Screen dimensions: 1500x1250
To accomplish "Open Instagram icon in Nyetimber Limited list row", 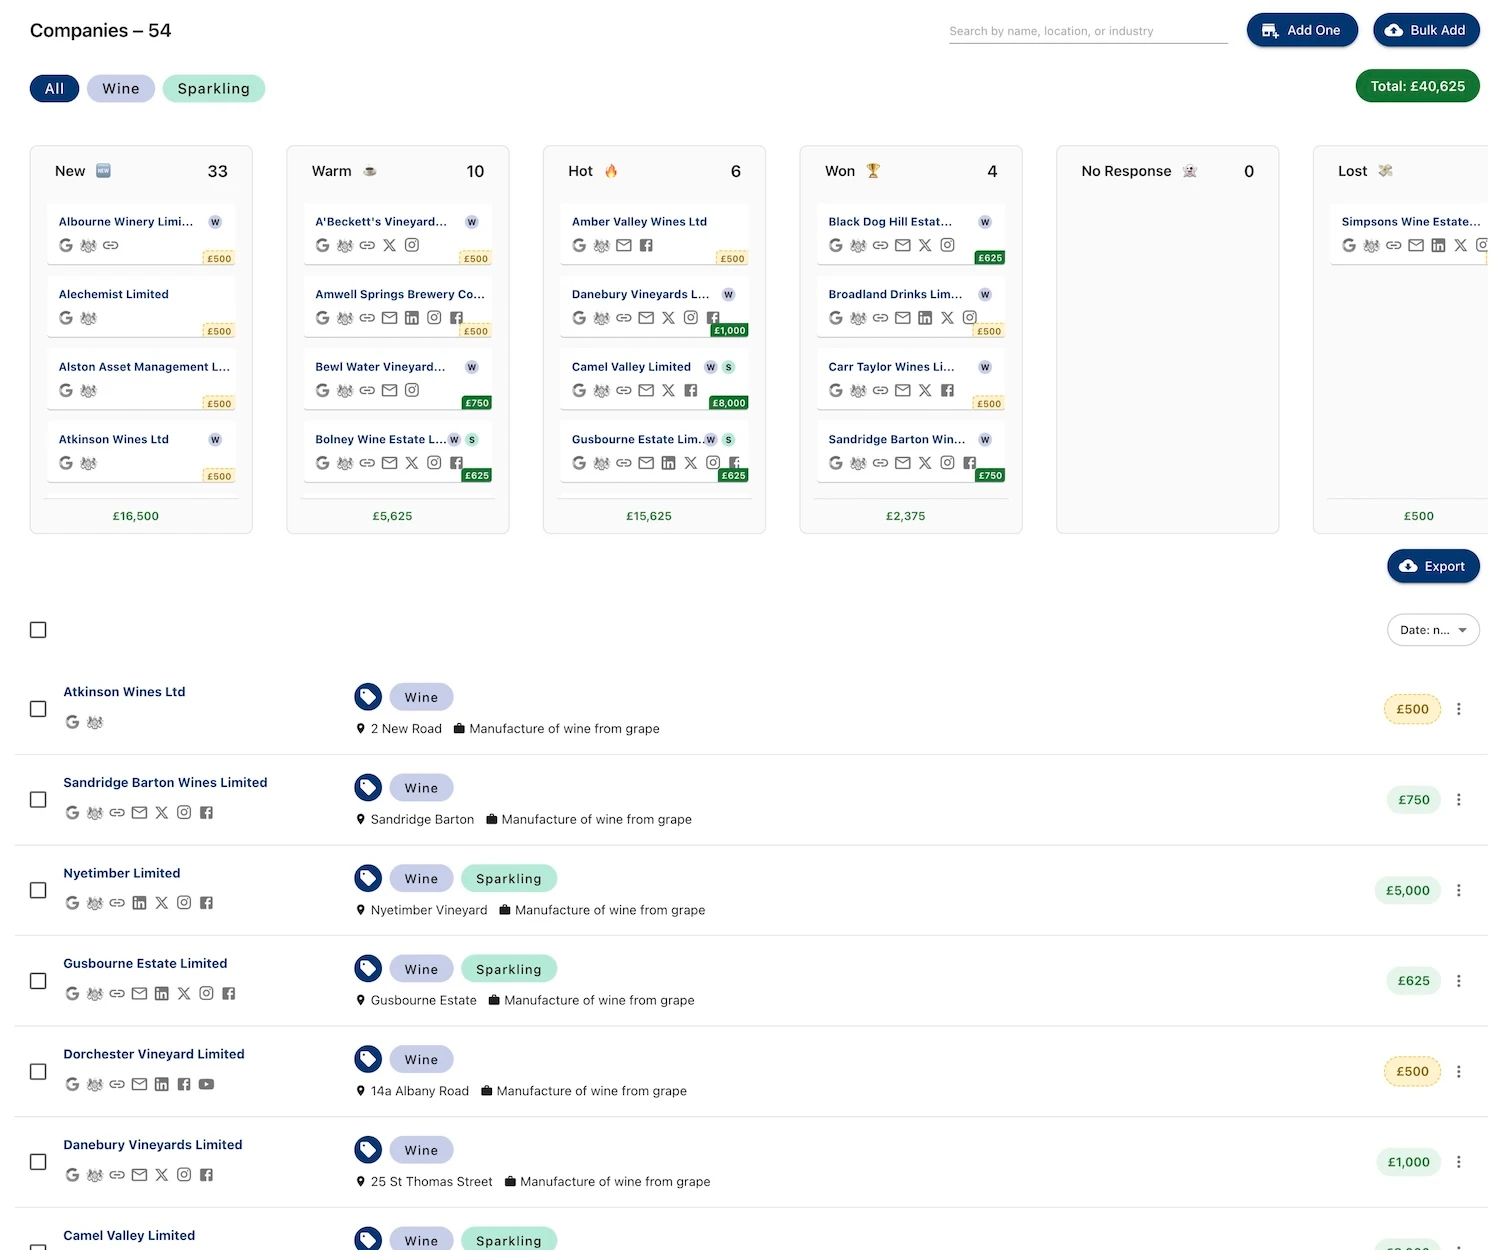I will coord(184,903).
